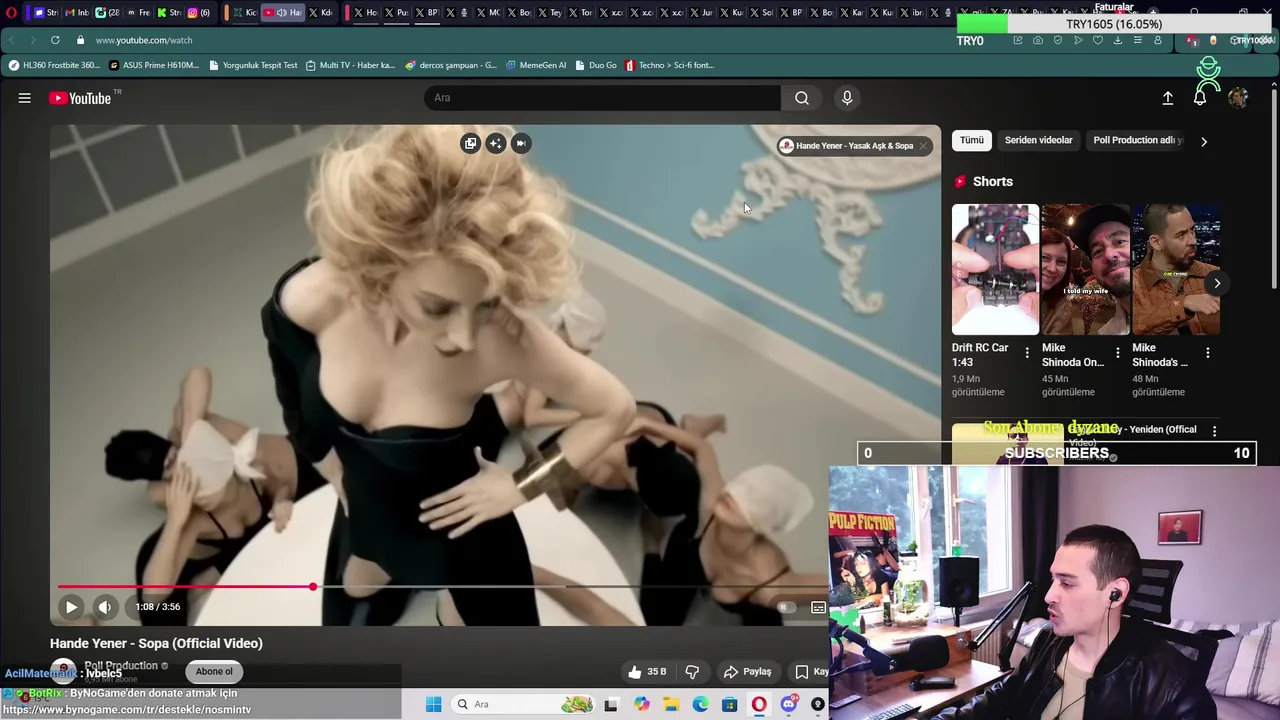The image size is (1280, 720).
Task: Subscribe using the Abone ol button
Action: pyautogui.click(x=214, y=672)
